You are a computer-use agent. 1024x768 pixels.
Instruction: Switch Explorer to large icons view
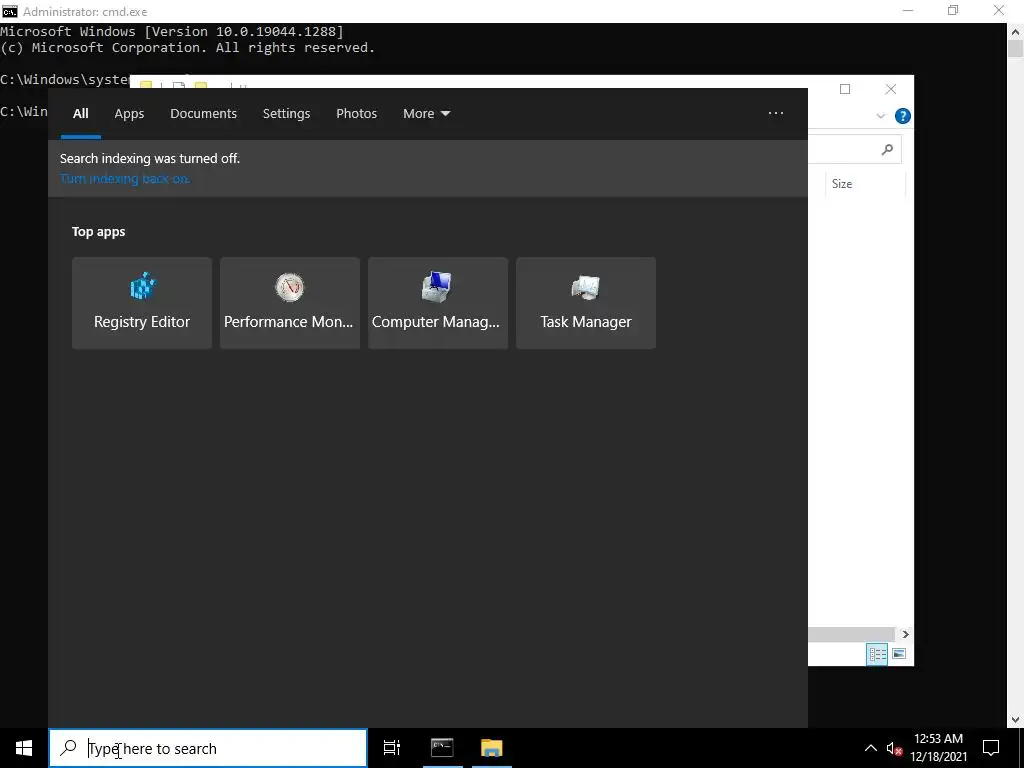pyautogui.click(x=899, y=654)
